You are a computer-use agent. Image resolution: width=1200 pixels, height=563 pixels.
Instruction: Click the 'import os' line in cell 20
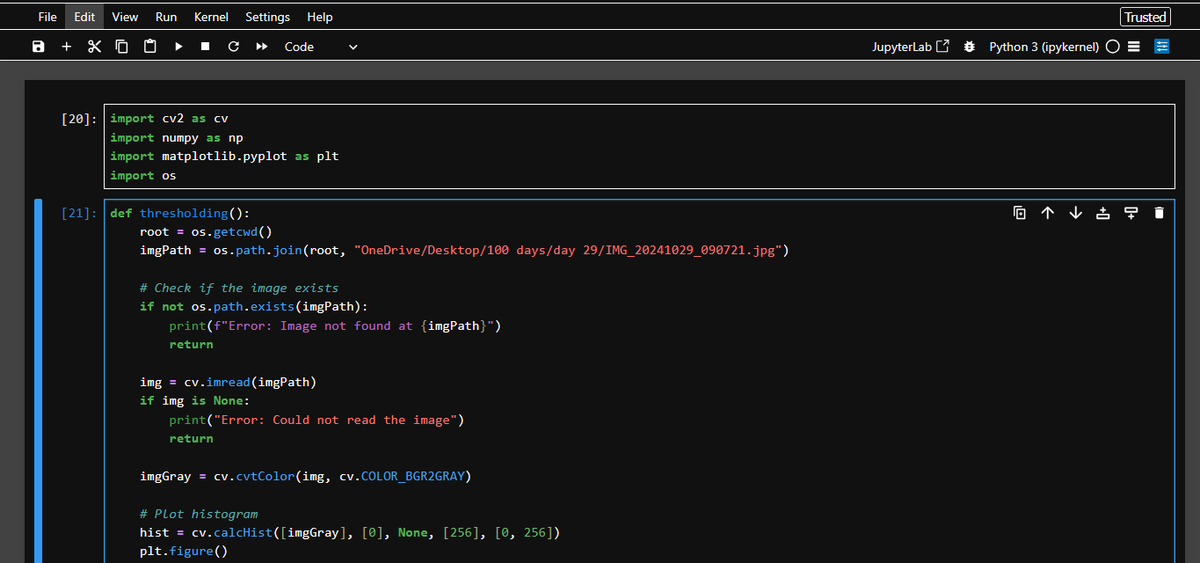point(143,176)
